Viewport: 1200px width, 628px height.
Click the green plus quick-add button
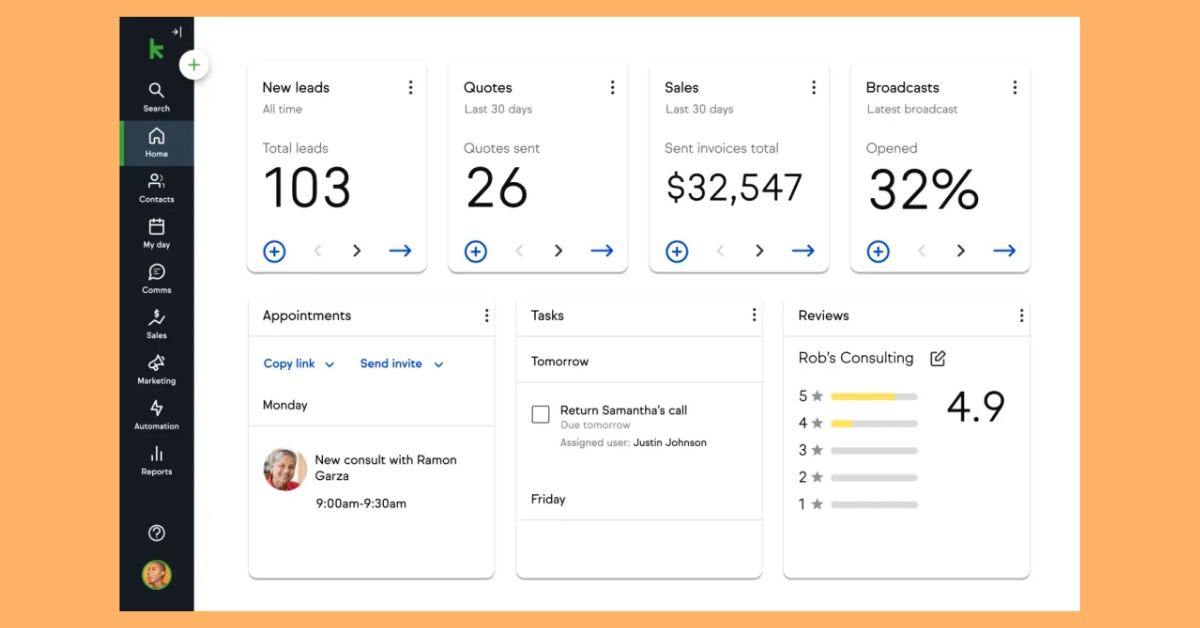click(x=194, y=65)
